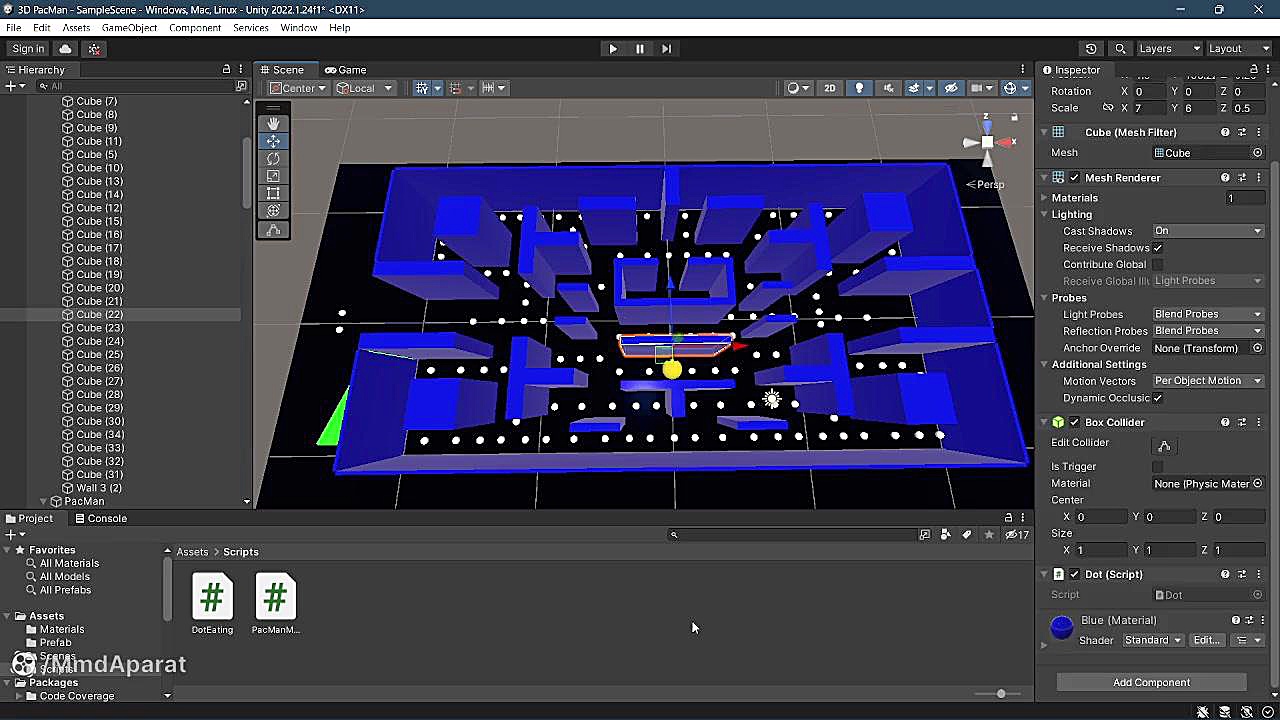Switch to the Game tab
Screen dimensions: 1280x720
tap(345, 70)
